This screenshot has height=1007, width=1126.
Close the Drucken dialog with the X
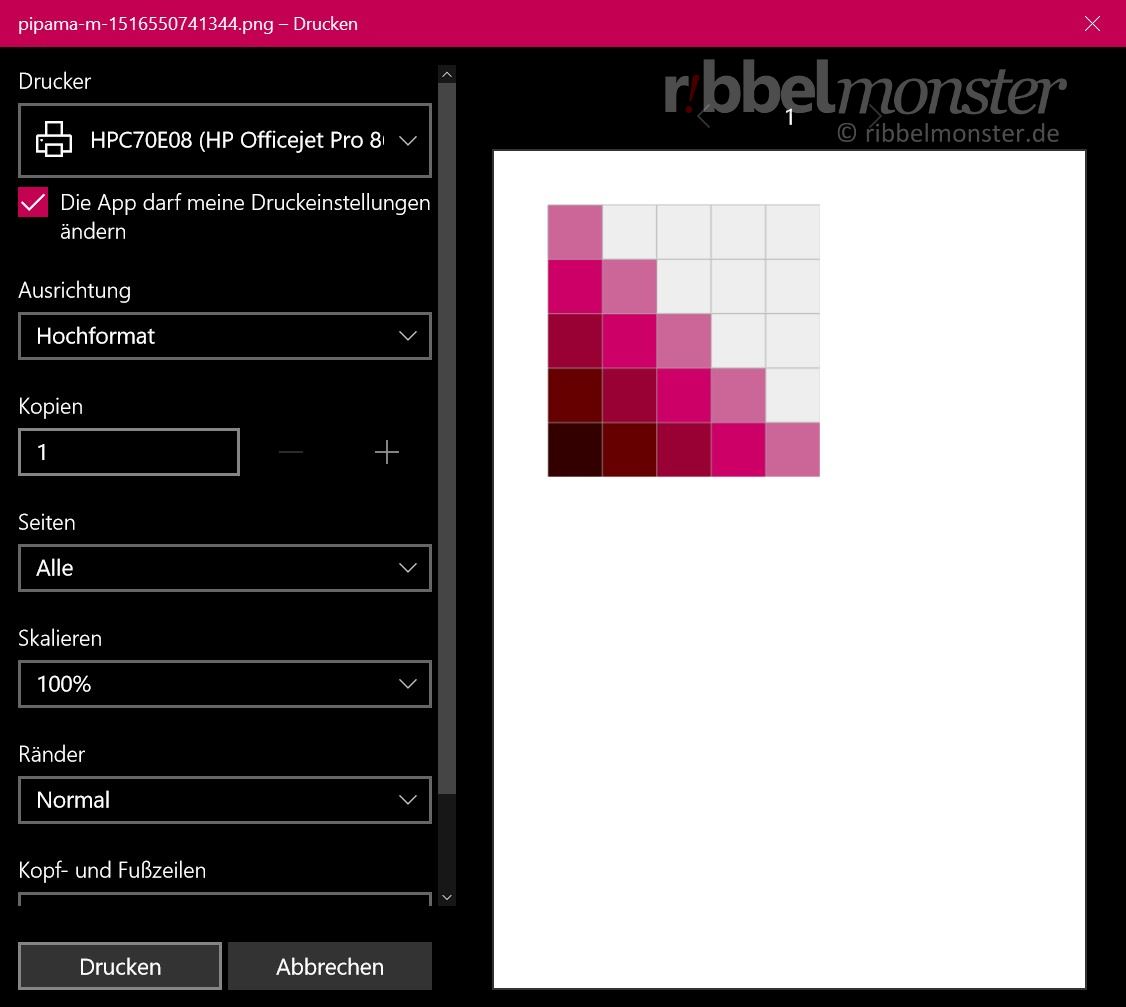[1092, 24]
